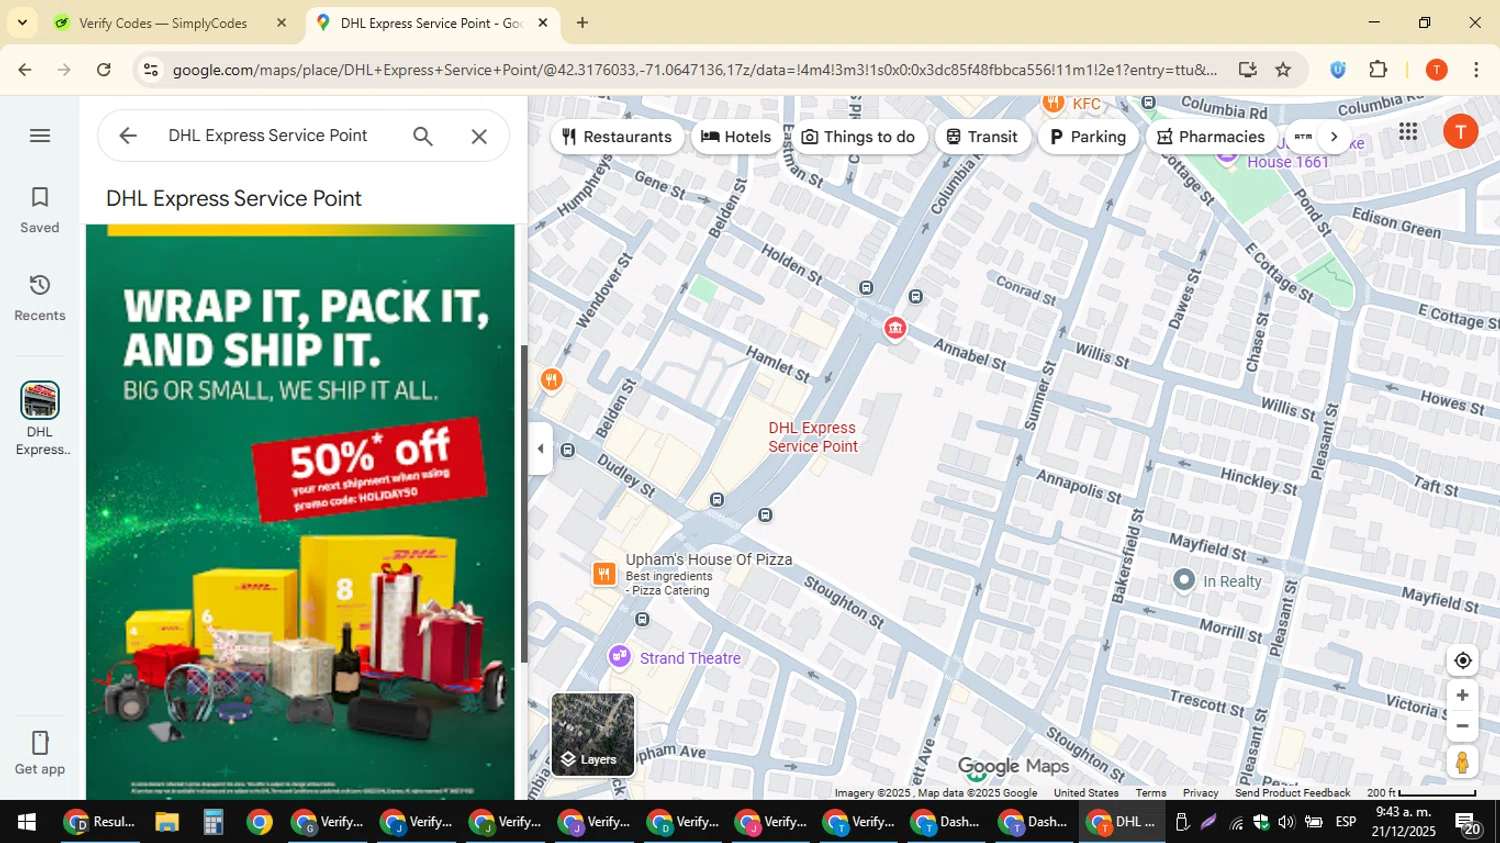Select the Things to do chip

[859, 137]
